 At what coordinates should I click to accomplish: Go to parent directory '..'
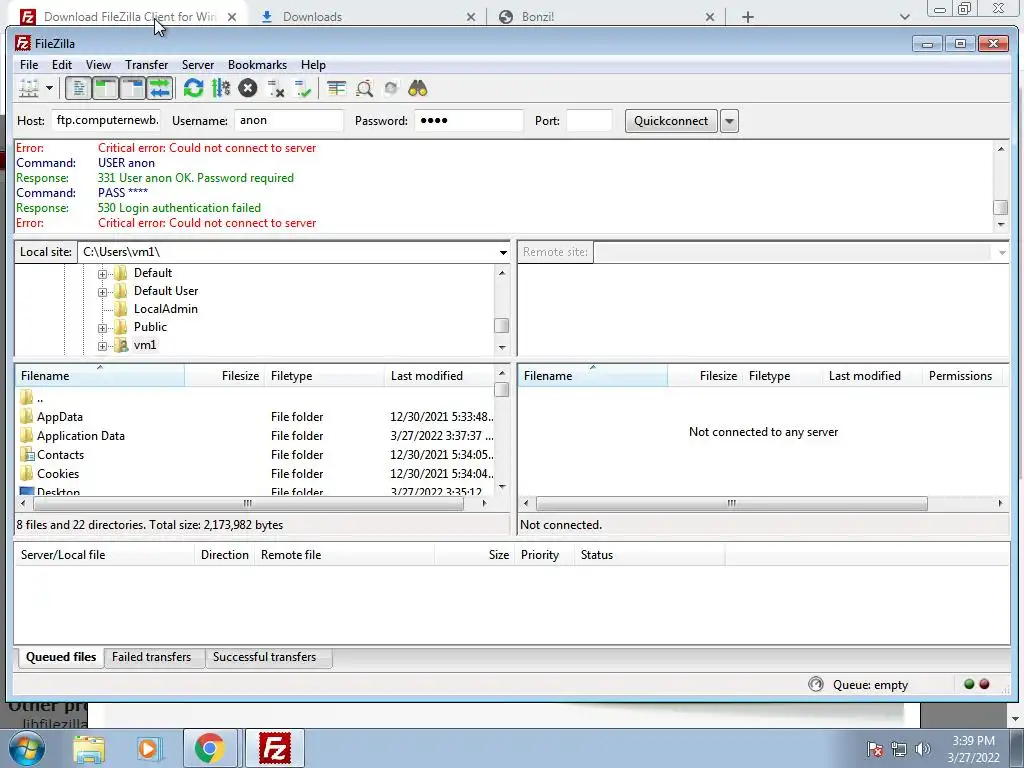click(x=255, y=398)
